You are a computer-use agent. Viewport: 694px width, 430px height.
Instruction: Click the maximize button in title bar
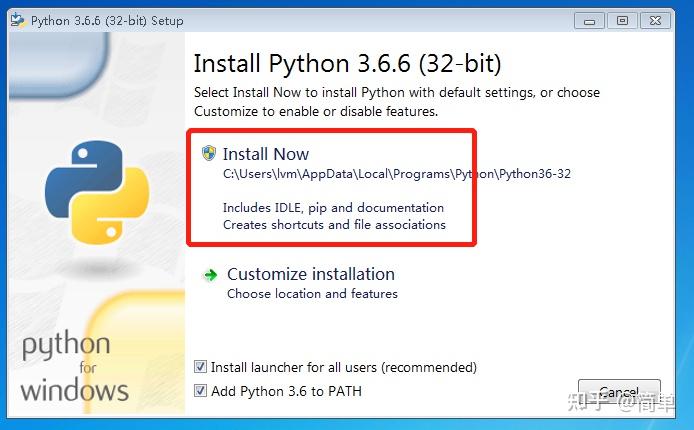pos(623,20)
